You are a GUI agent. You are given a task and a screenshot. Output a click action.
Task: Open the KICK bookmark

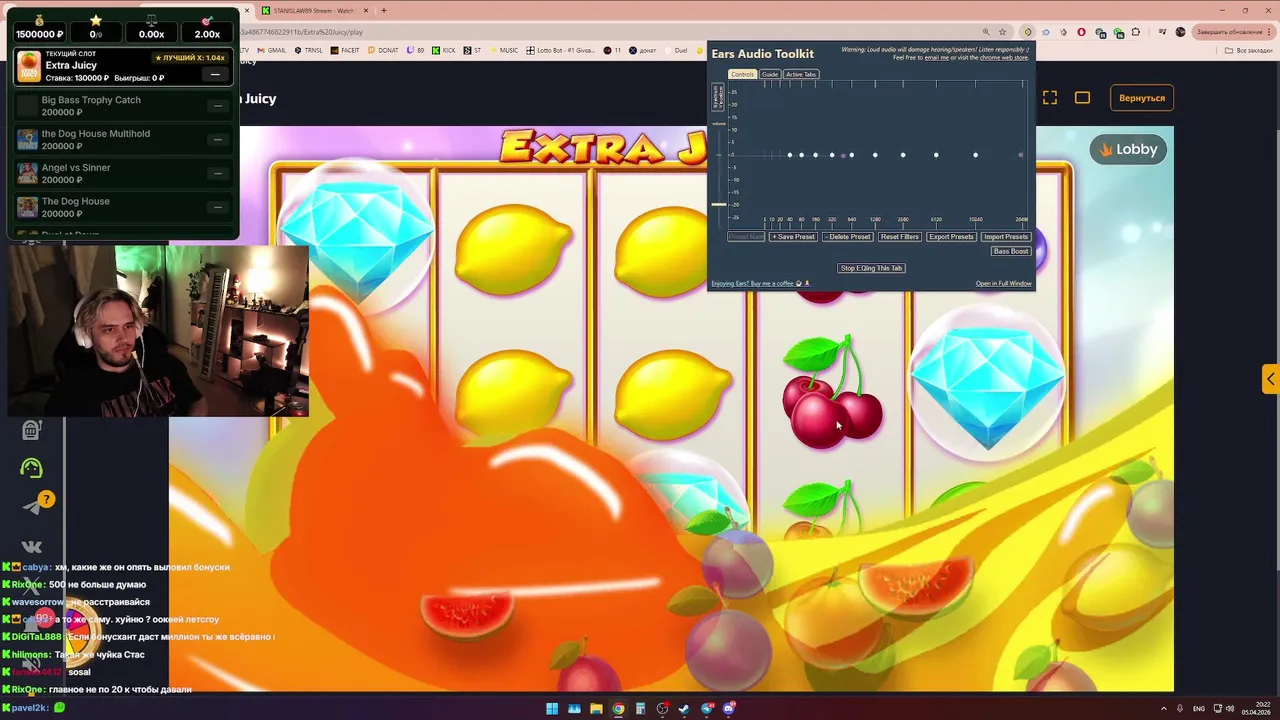click(444, 50)
